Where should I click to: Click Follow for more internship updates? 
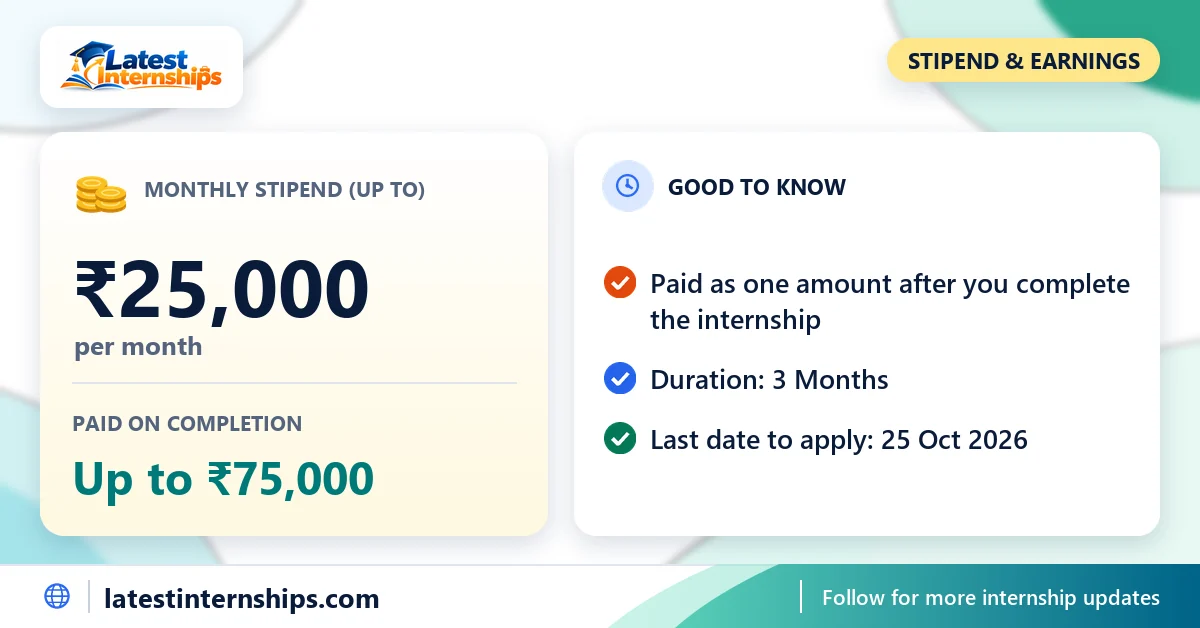point(991,598)
